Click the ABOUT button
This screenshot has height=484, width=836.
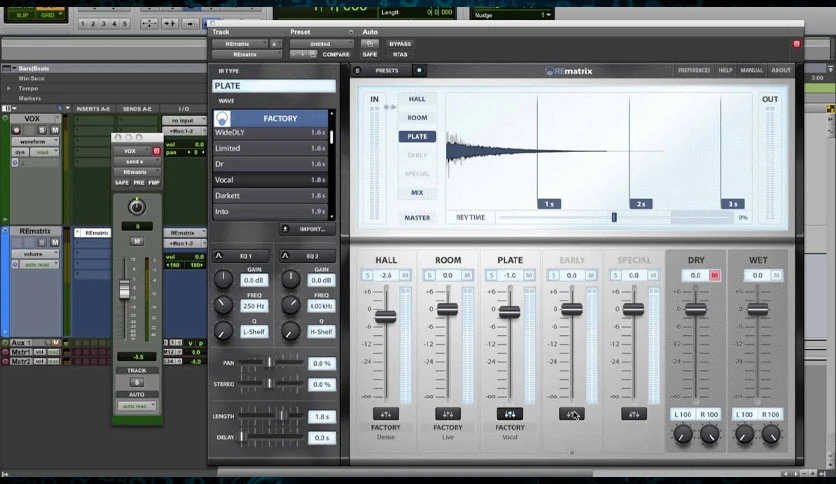coord(781,70)
